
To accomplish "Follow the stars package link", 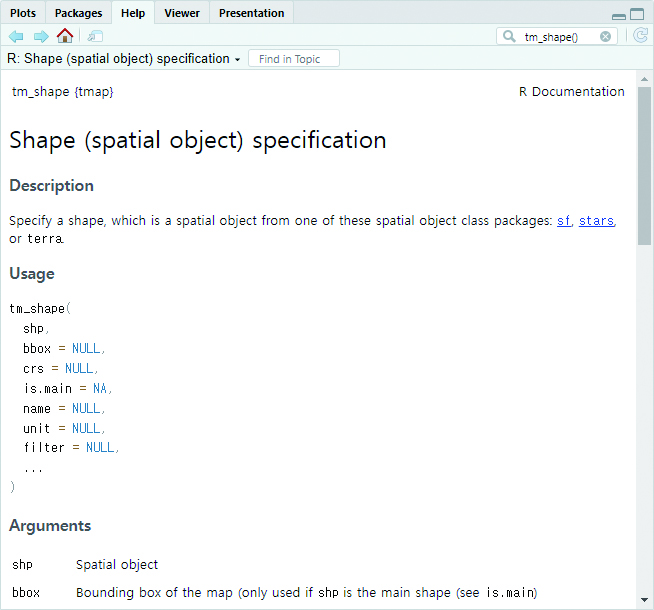I will point(596,221).
